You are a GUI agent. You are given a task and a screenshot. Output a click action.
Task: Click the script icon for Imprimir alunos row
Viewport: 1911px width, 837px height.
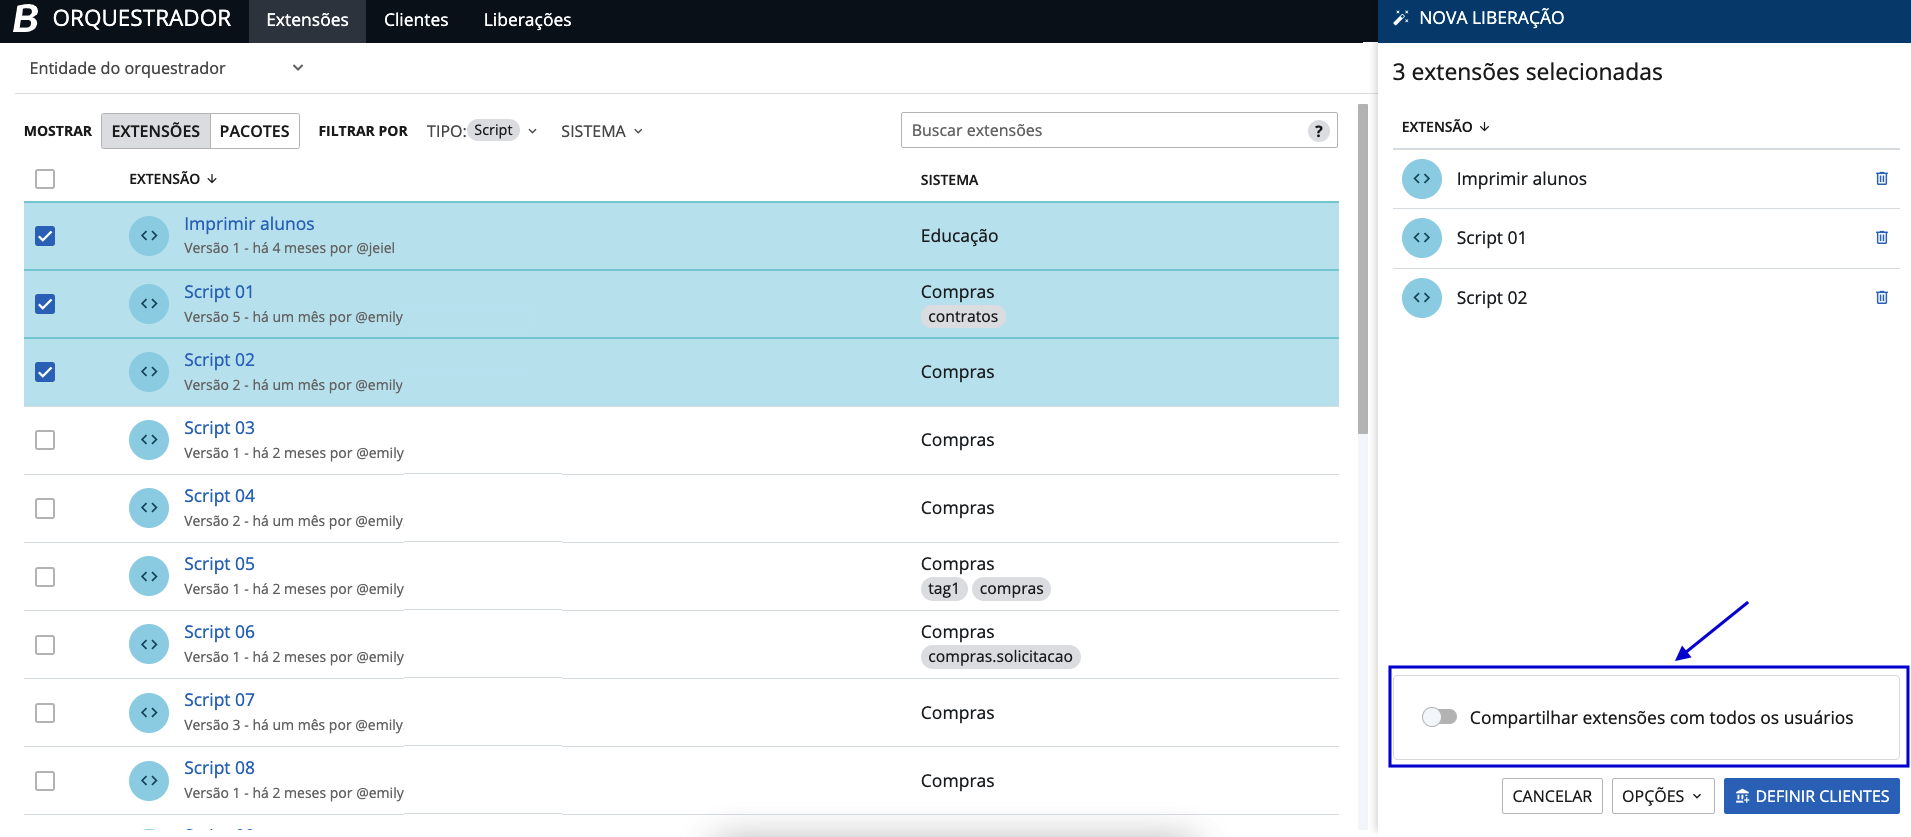(149, 236)
